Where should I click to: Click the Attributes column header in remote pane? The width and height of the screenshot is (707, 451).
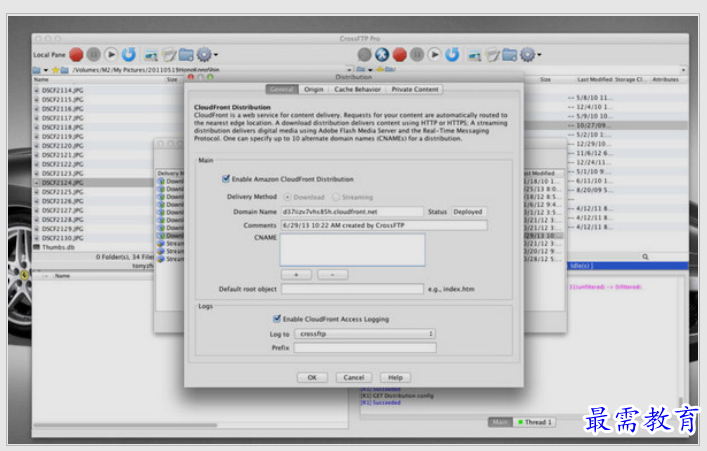click(x=666, y=79)
